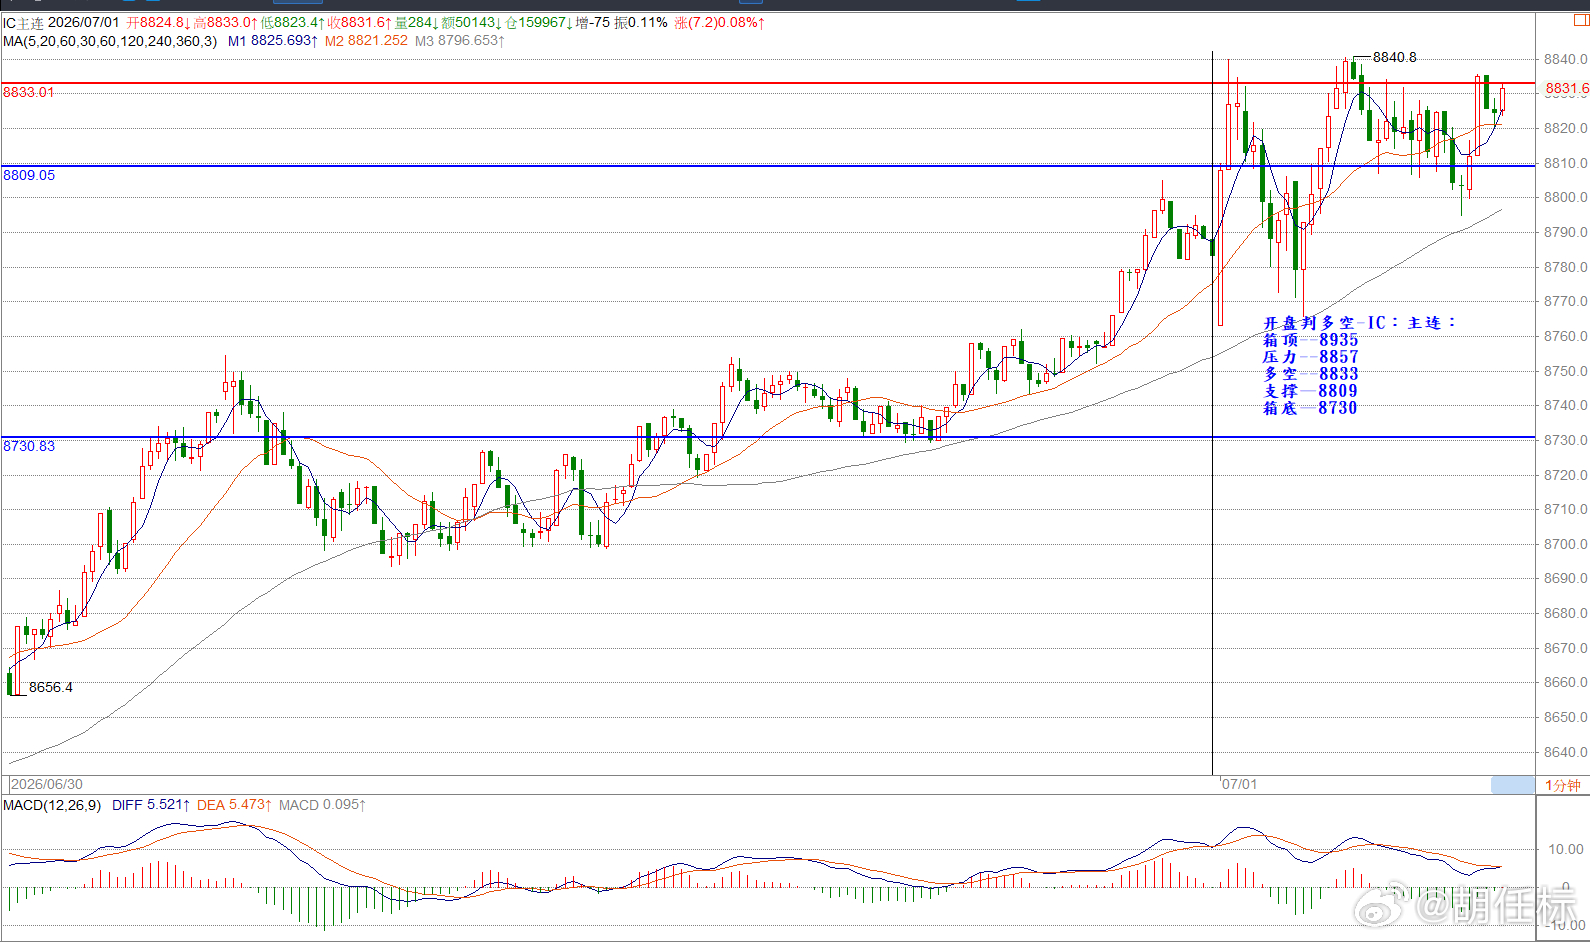Select the blue 8809.05 support line label
1590x943 pixels.
point(29,175)
